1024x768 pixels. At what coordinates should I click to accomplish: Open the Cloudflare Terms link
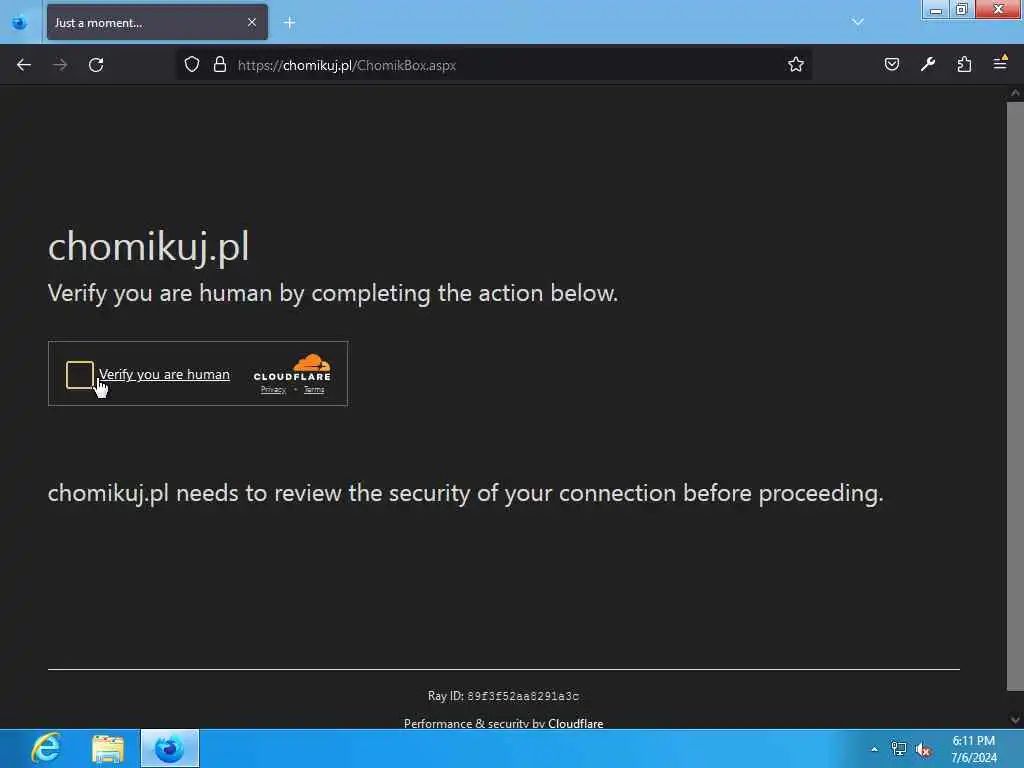click(314, 390)
